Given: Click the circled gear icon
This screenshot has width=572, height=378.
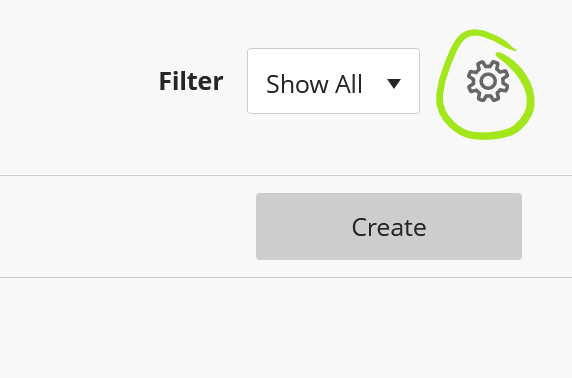Looking at the screenshot, I should (x=488, y=81).
